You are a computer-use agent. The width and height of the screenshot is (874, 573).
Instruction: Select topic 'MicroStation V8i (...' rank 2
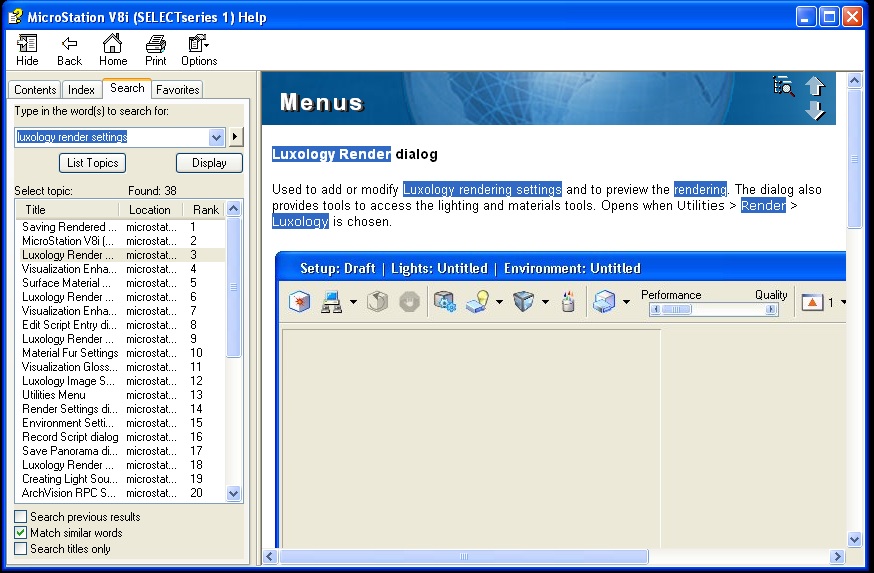point(121,241)
